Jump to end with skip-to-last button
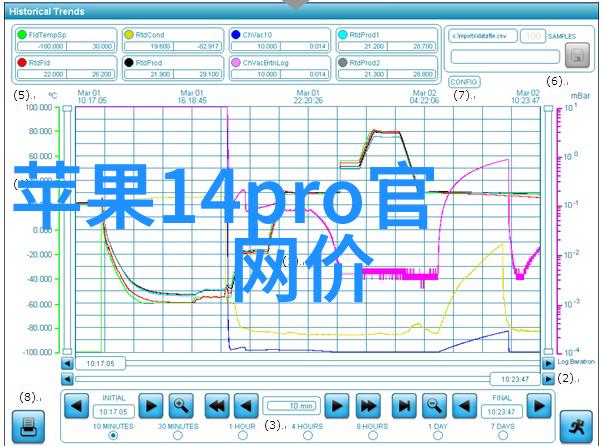This screenshot has width=604, height=447. tap(404, 405)
